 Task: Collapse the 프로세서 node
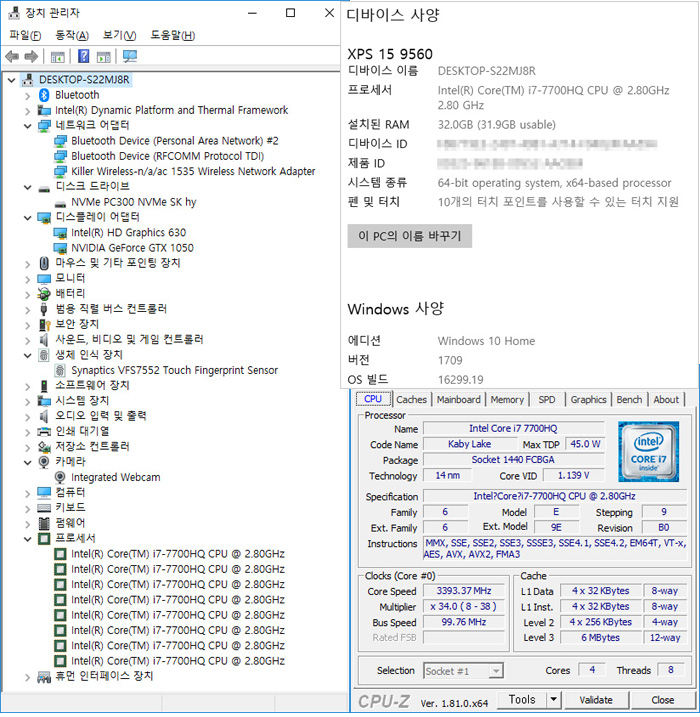tap(27, 539)
